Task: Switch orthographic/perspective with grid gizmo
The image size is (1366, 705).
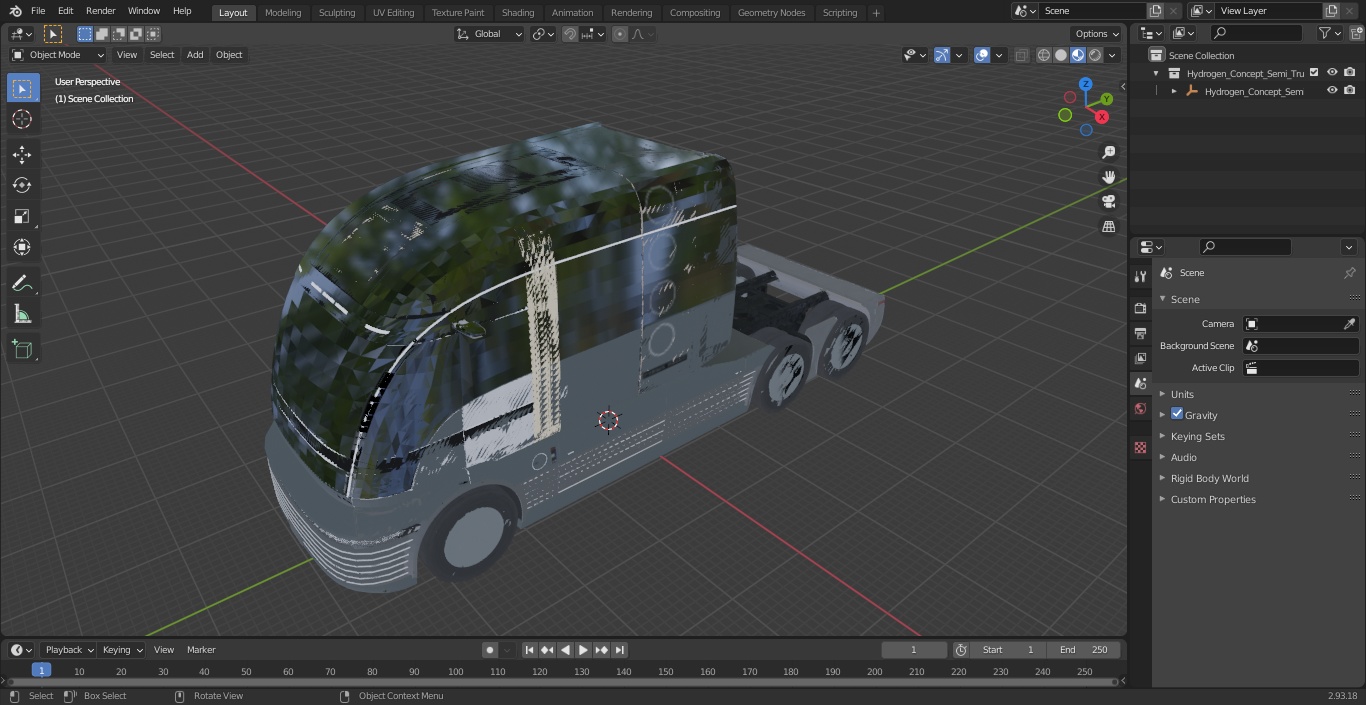Action: pyautogui.click(x=1108, y=227)
